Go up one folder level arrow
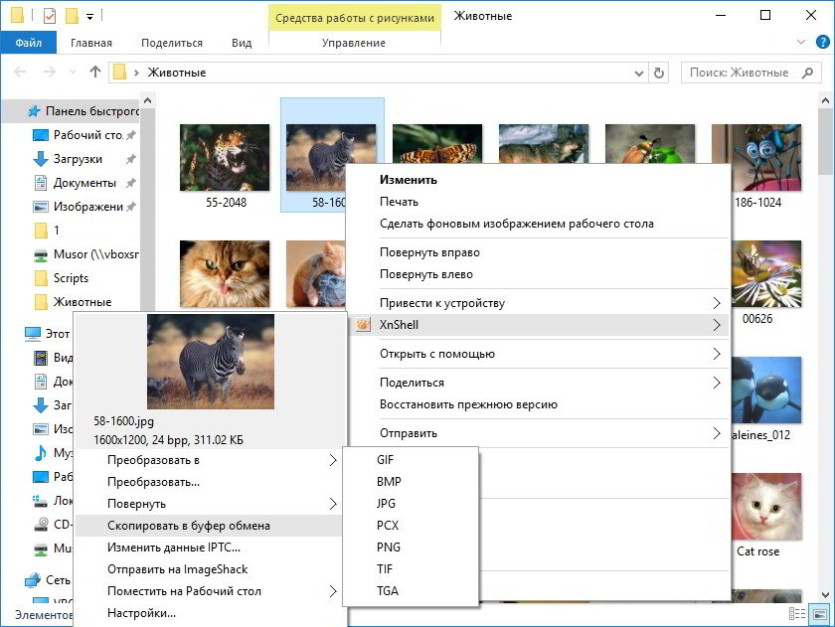Image resolution: width=835 pixels, height=627 pixels. point(95,72)
